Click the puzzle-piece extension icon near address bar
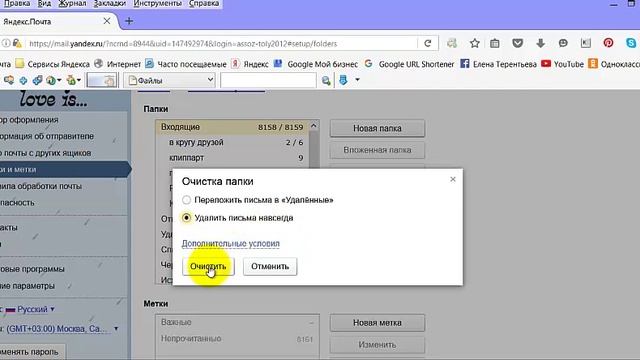This screenshot has height=360, width=640. [x=452, y=43]
